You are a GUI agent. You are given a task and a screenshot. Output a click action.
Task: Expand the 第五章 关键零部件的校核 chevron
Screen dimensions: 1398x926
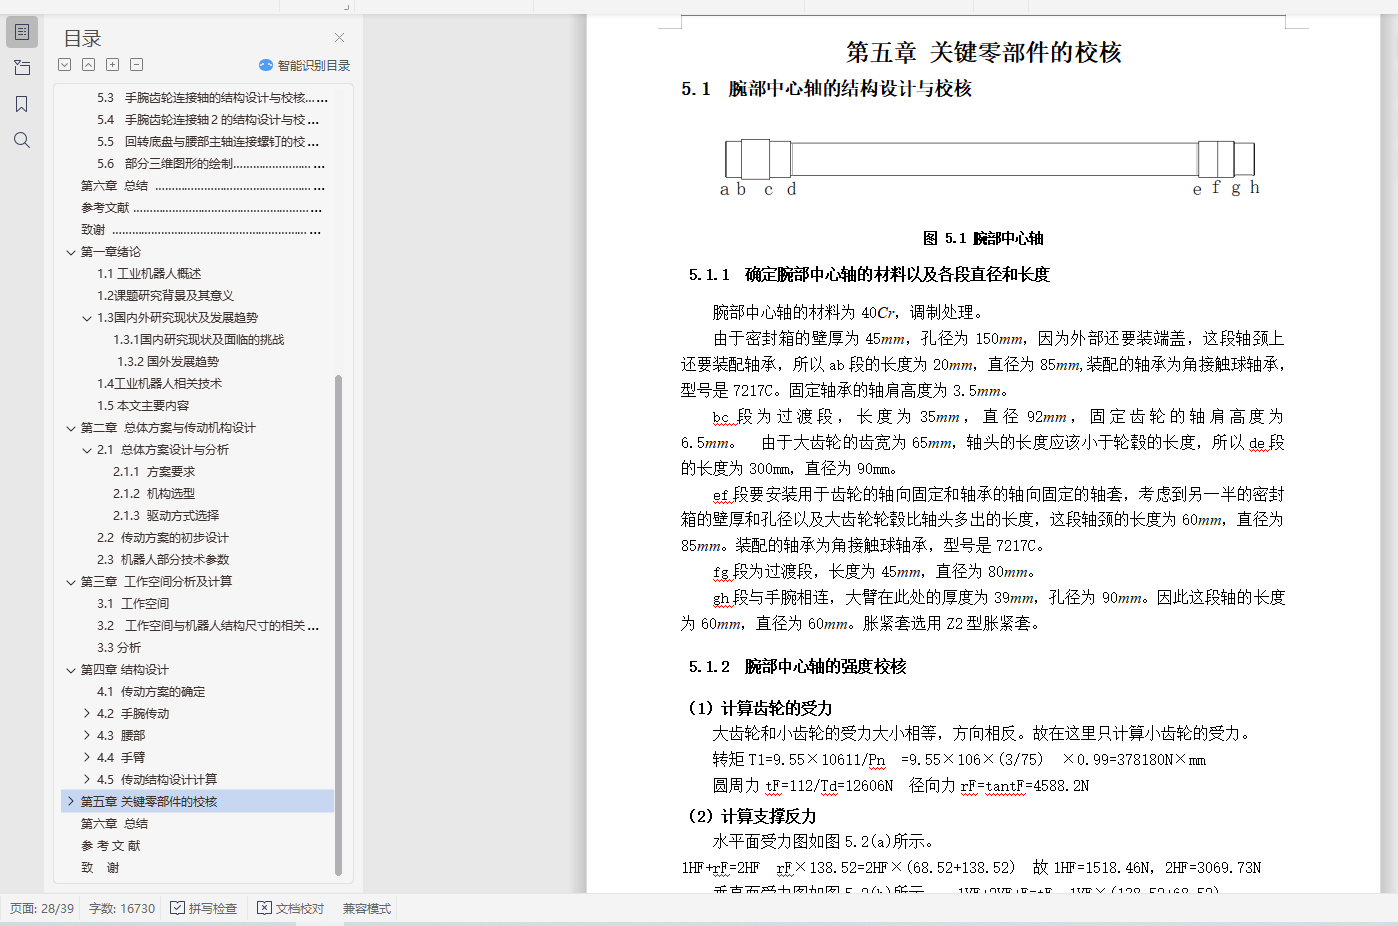tap(71, 802)
